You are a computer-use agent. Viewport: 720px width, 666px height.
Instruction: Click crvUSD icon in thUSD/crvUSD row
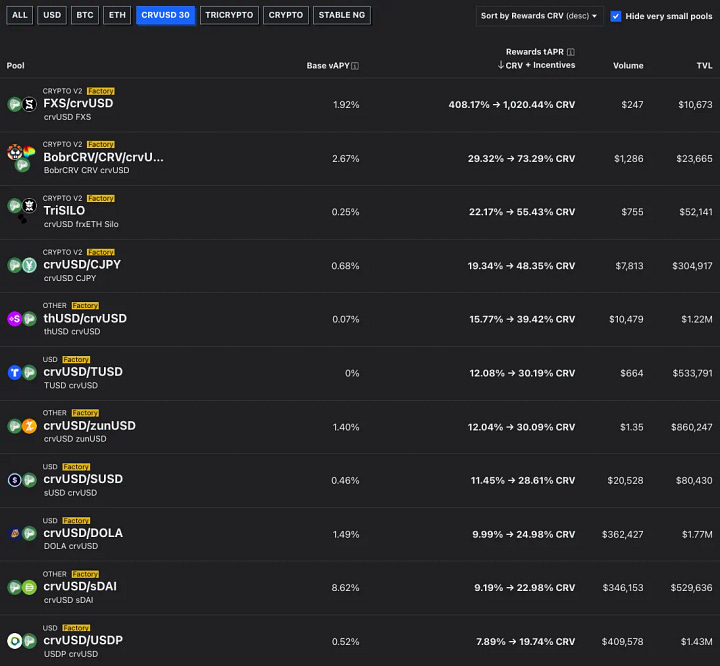click(x=29, y=319)
